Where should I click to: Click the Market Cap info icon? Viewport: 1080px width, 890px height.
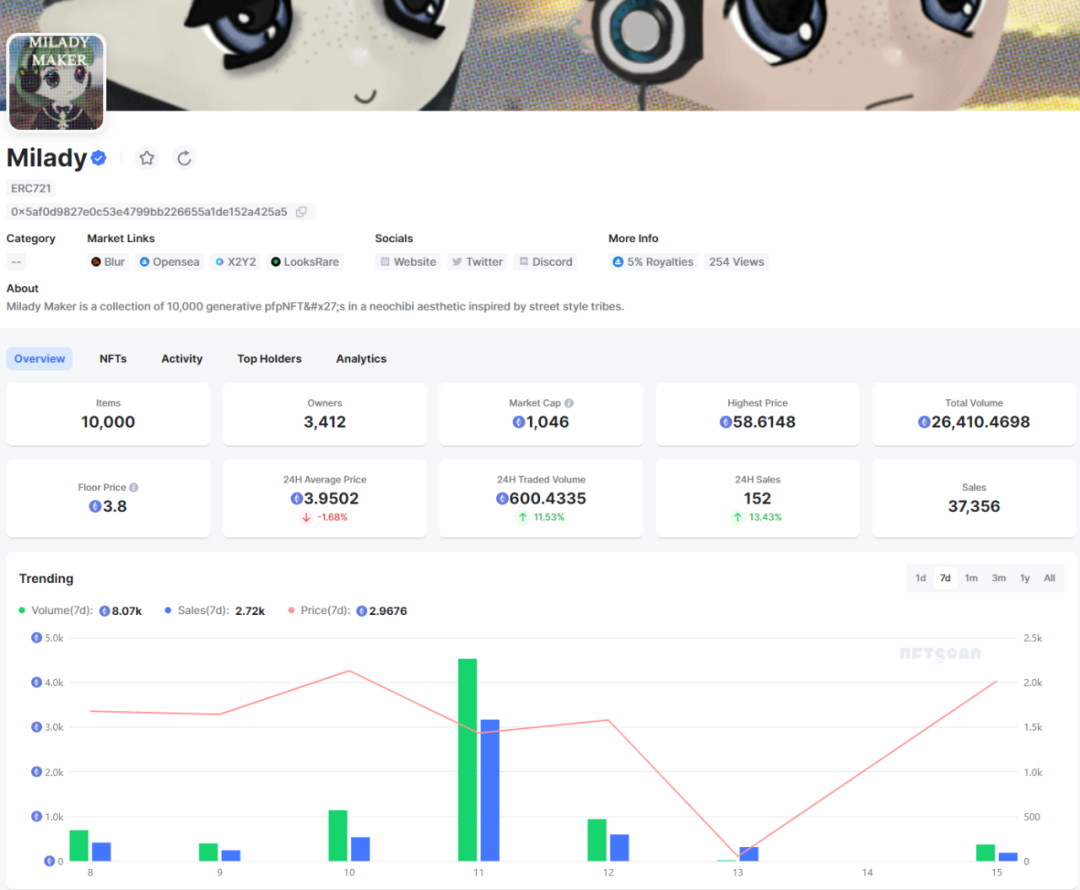tap(569, 403)
